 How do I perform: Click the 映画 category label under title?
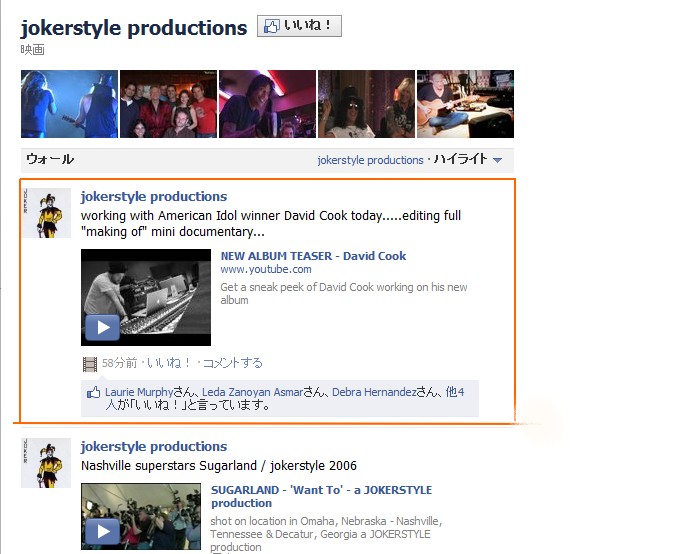33,50
